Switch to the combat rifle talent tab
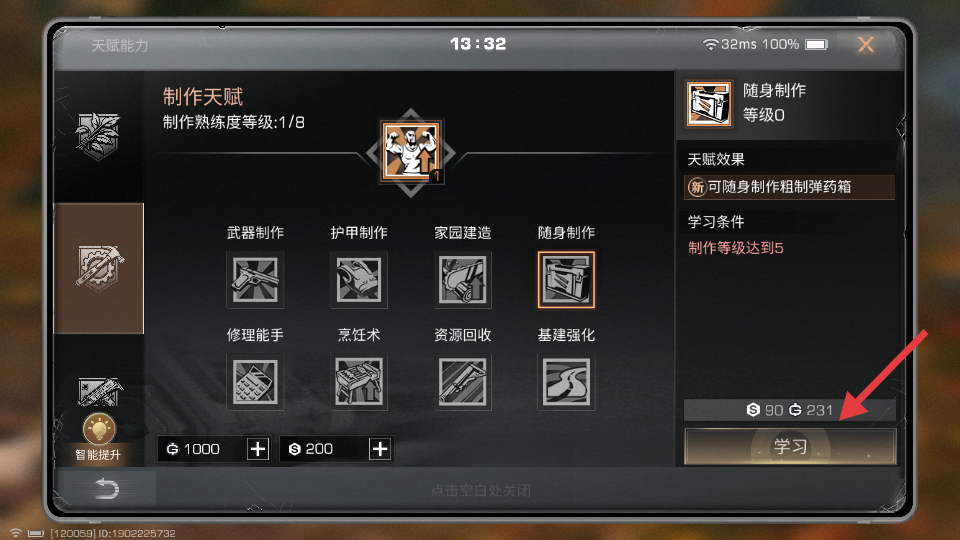Viewport: 960px width, 540px height. (99, 392)
